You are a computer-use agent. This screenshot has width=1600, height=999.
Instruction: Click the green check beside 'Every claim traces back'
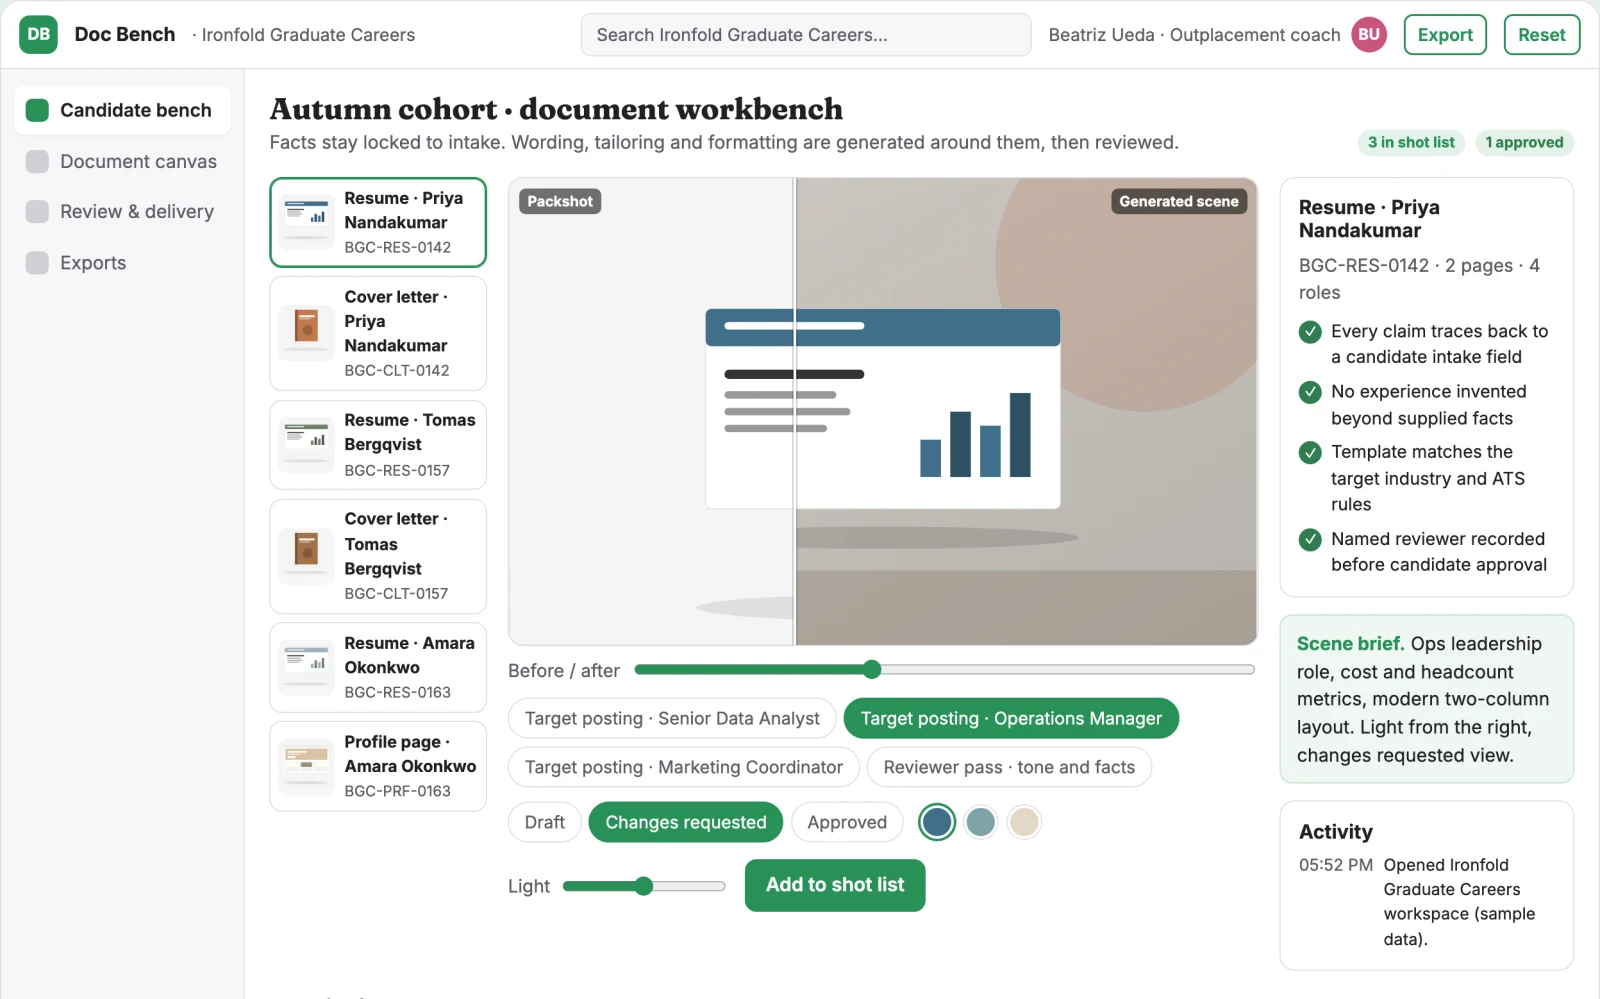click(x=1310, y=332)
